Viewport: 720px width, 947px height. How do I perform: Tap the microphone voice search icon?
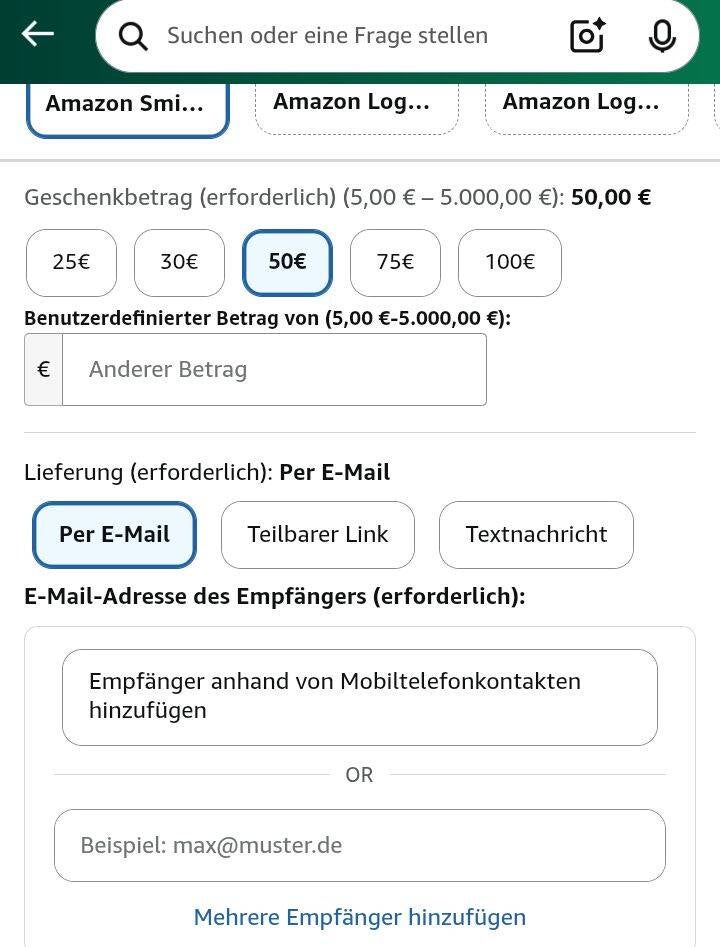pyautogui.click(x=661, y=36)
